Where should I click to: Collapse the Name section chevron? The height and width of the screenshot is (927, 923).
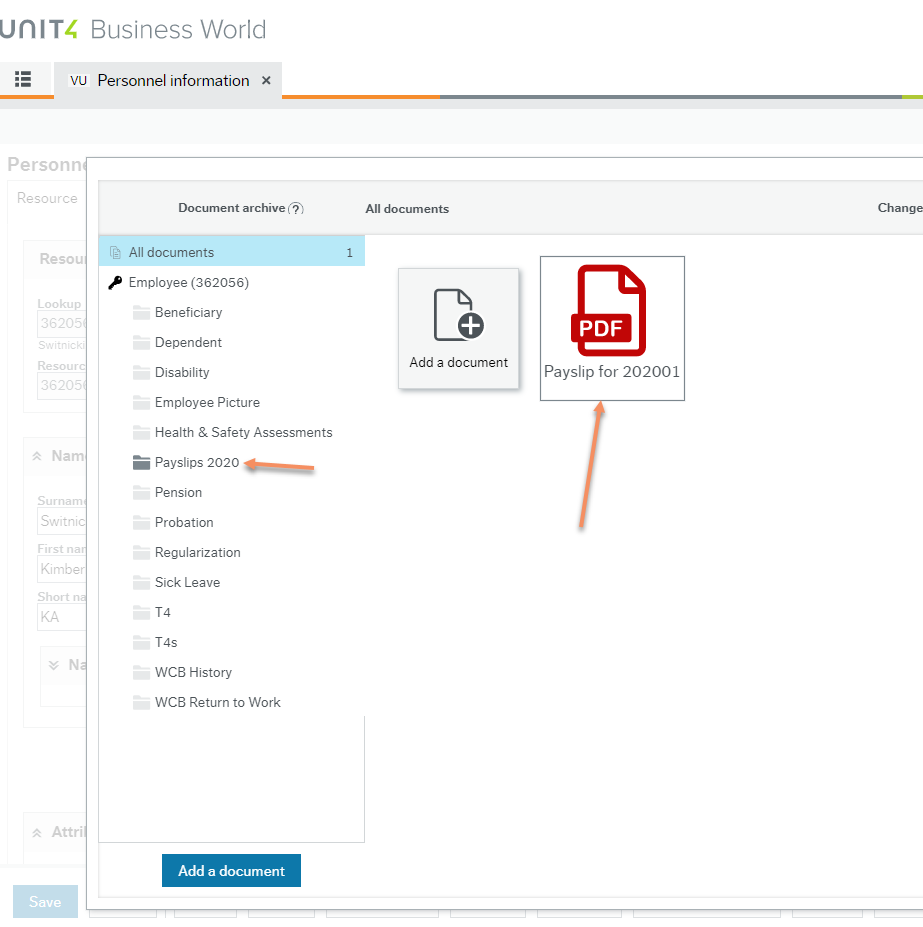coord(37,456)
